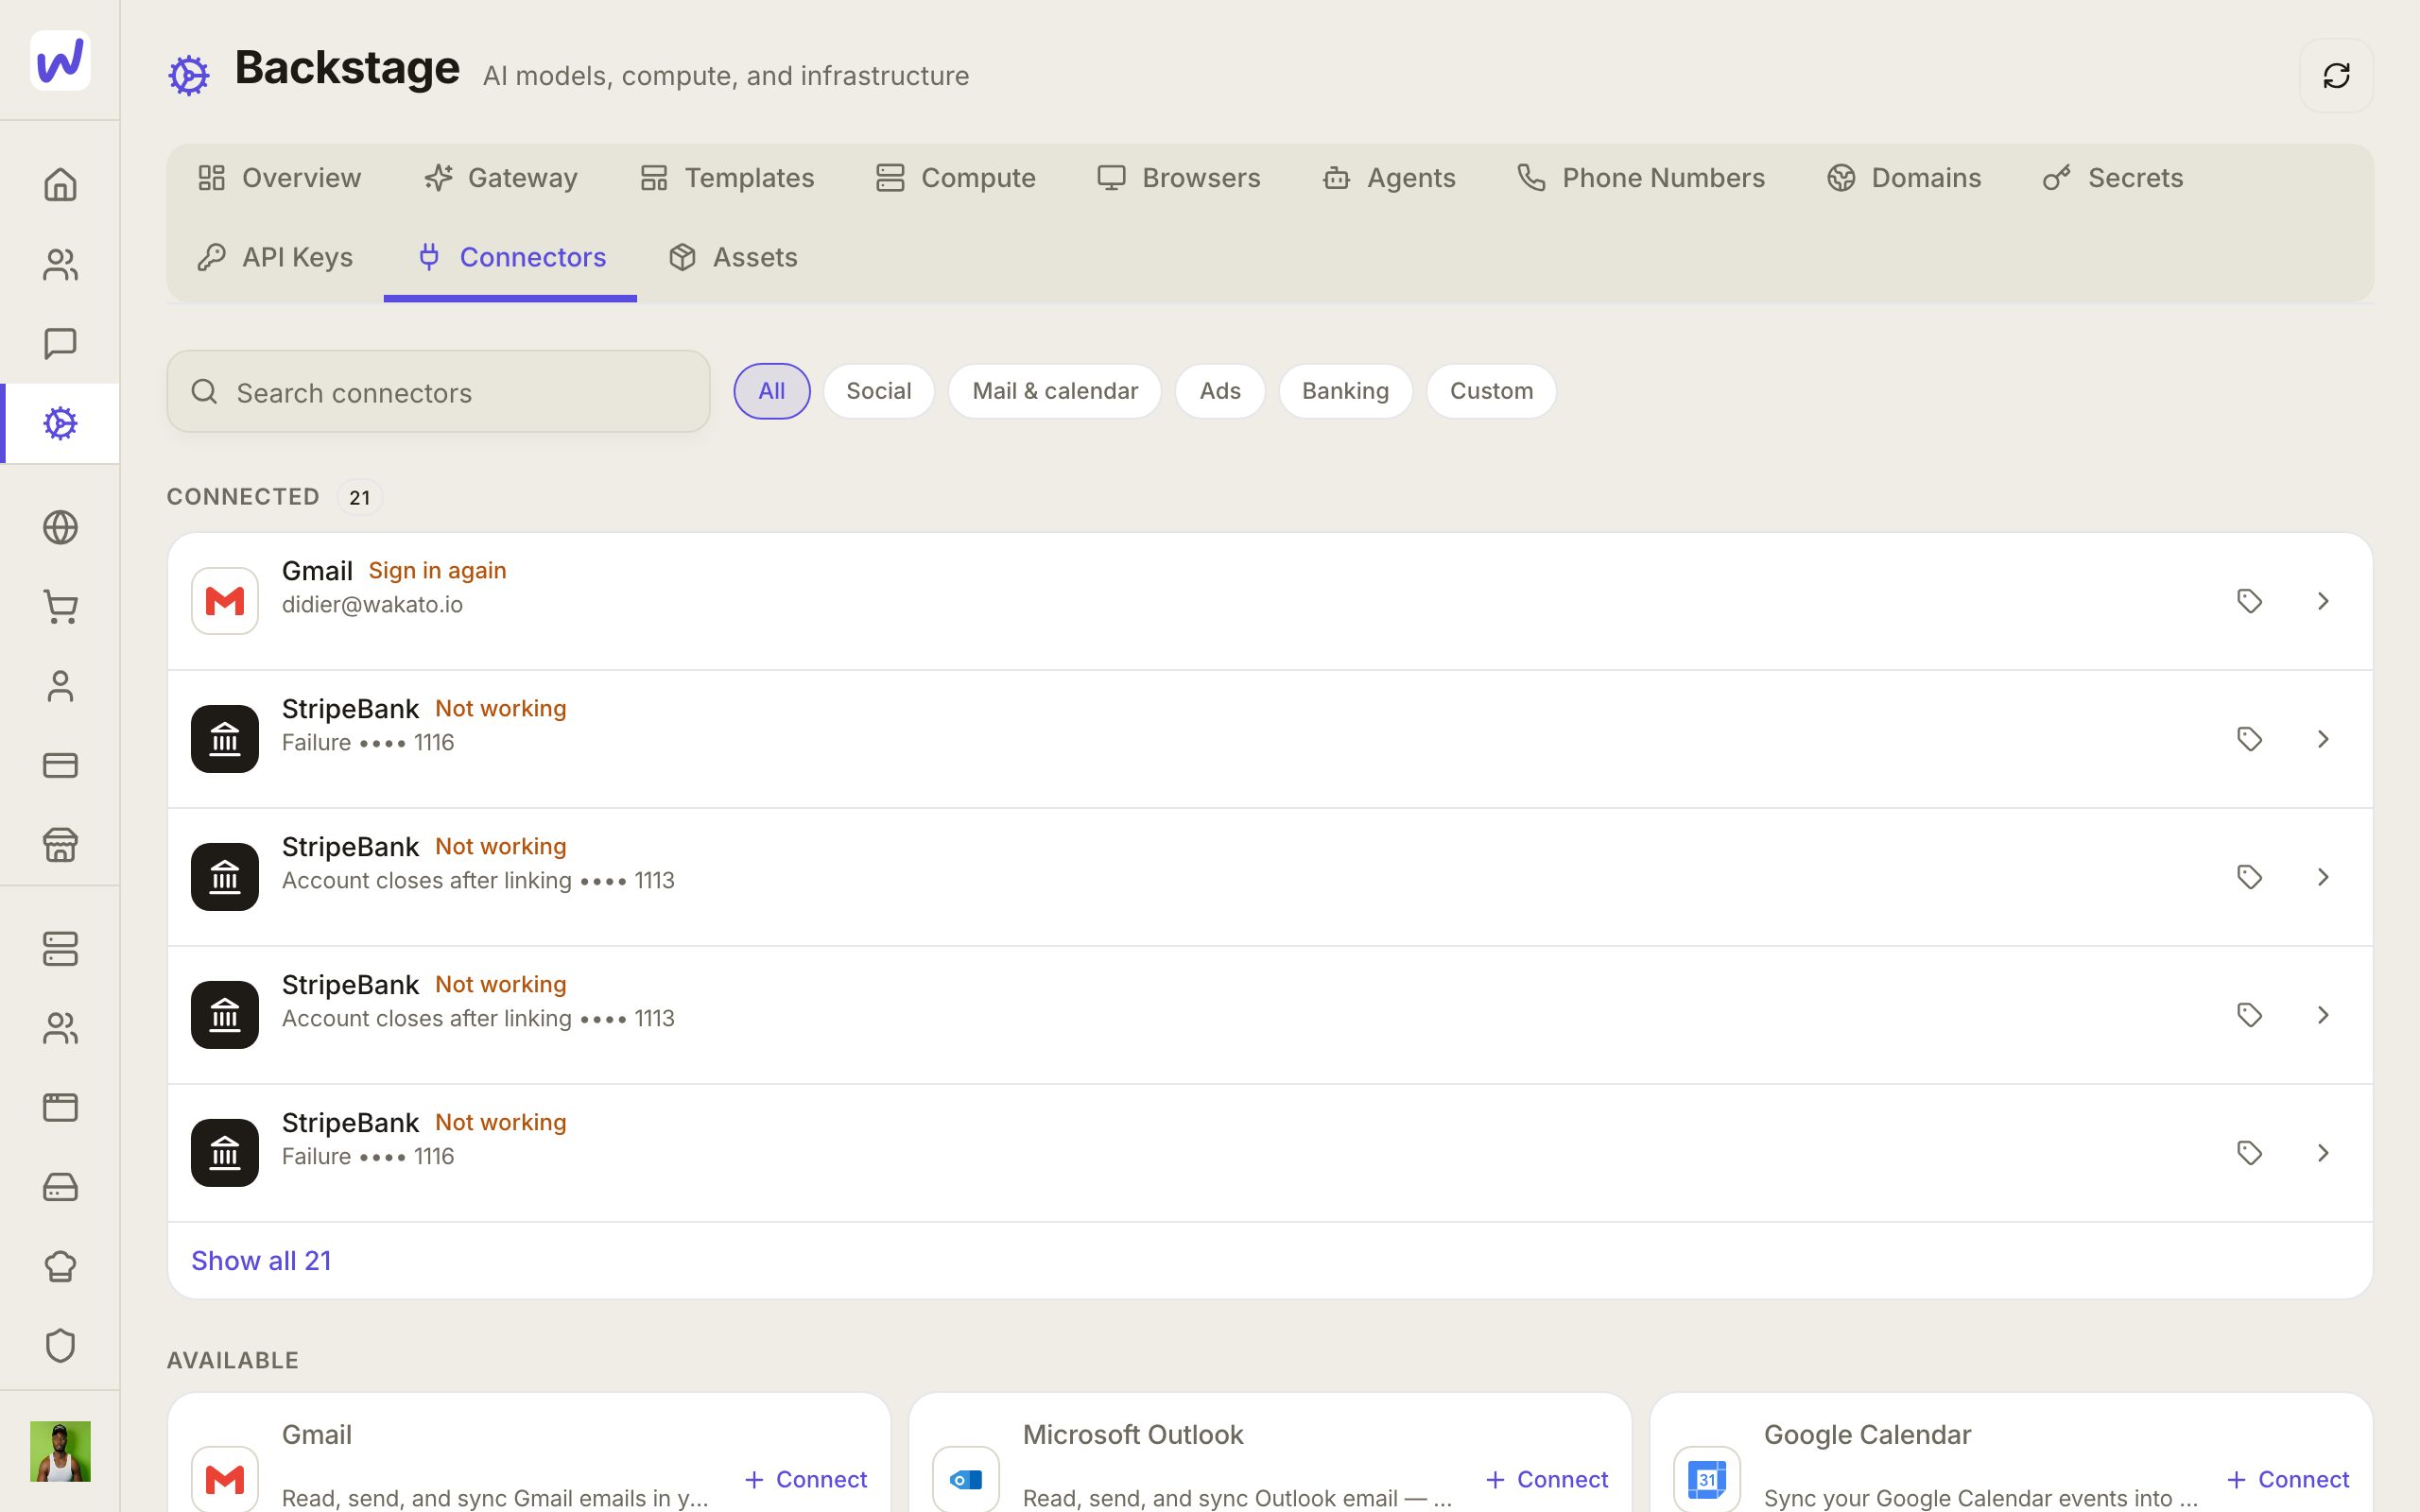Open the Assets tab
This screenshot has height=1512, width=2420.
[733, 257]
